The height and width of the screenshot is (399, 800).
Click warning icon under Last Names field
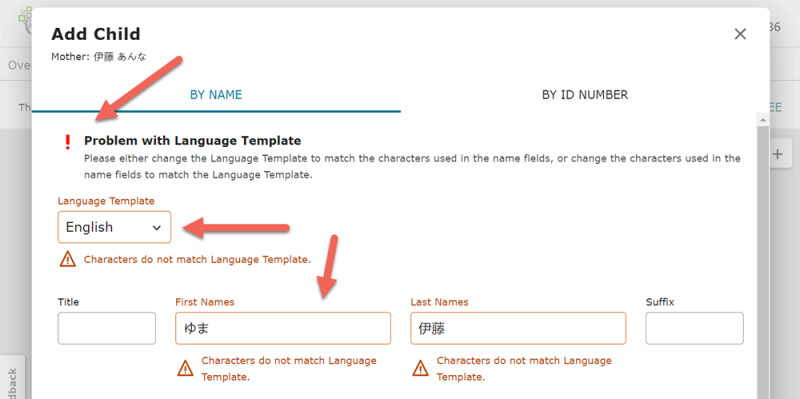[x=420, y=368]
